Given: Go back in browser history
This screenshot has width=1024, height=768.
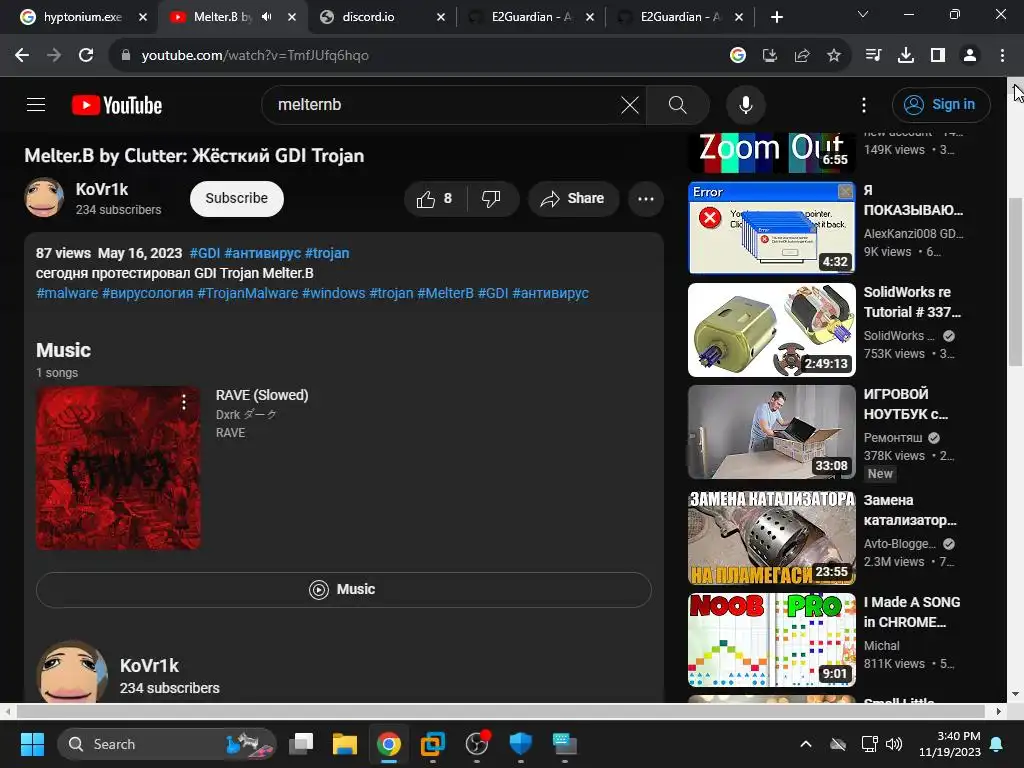Looking at the screenshot, I should [22, 55].
